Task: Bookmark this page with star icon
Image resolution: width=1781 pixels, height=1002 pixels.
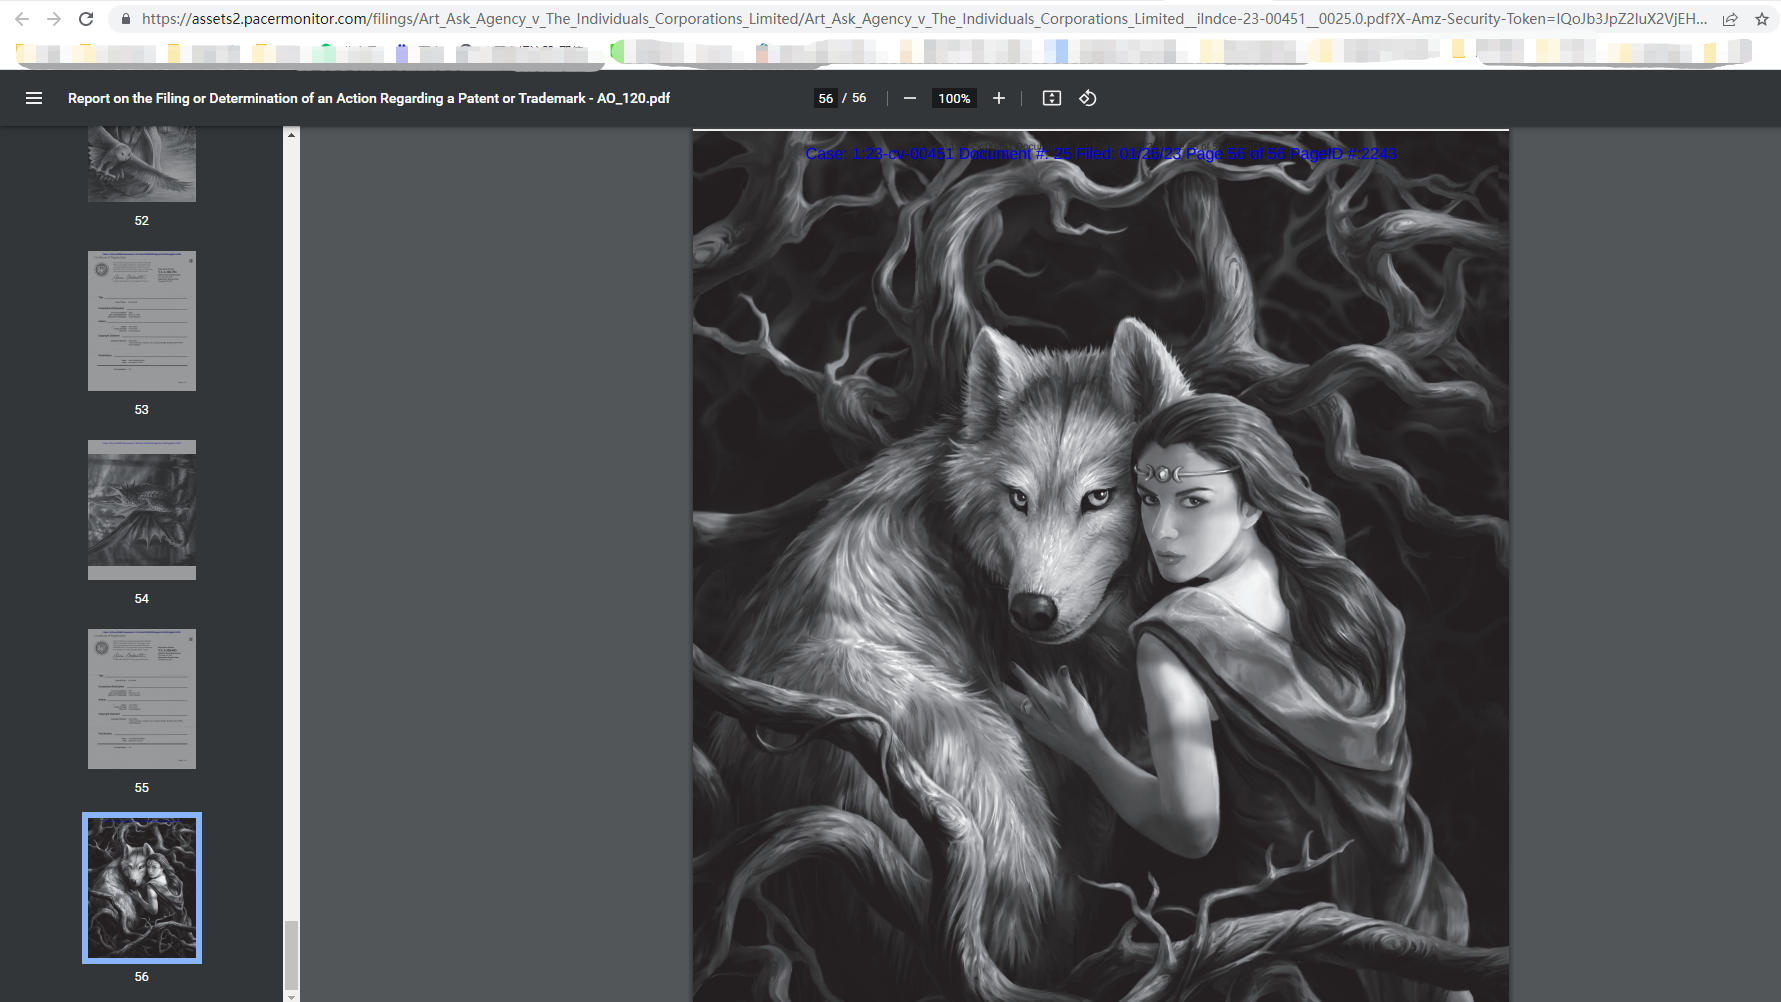Action: 1761,19
